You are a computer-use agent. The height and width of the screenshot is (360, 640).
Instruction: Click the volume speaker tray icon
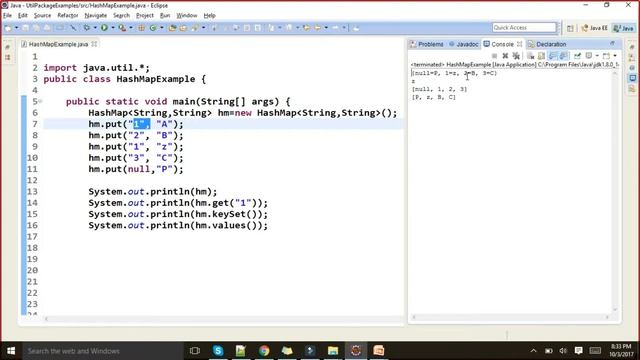tap(563, 351)
